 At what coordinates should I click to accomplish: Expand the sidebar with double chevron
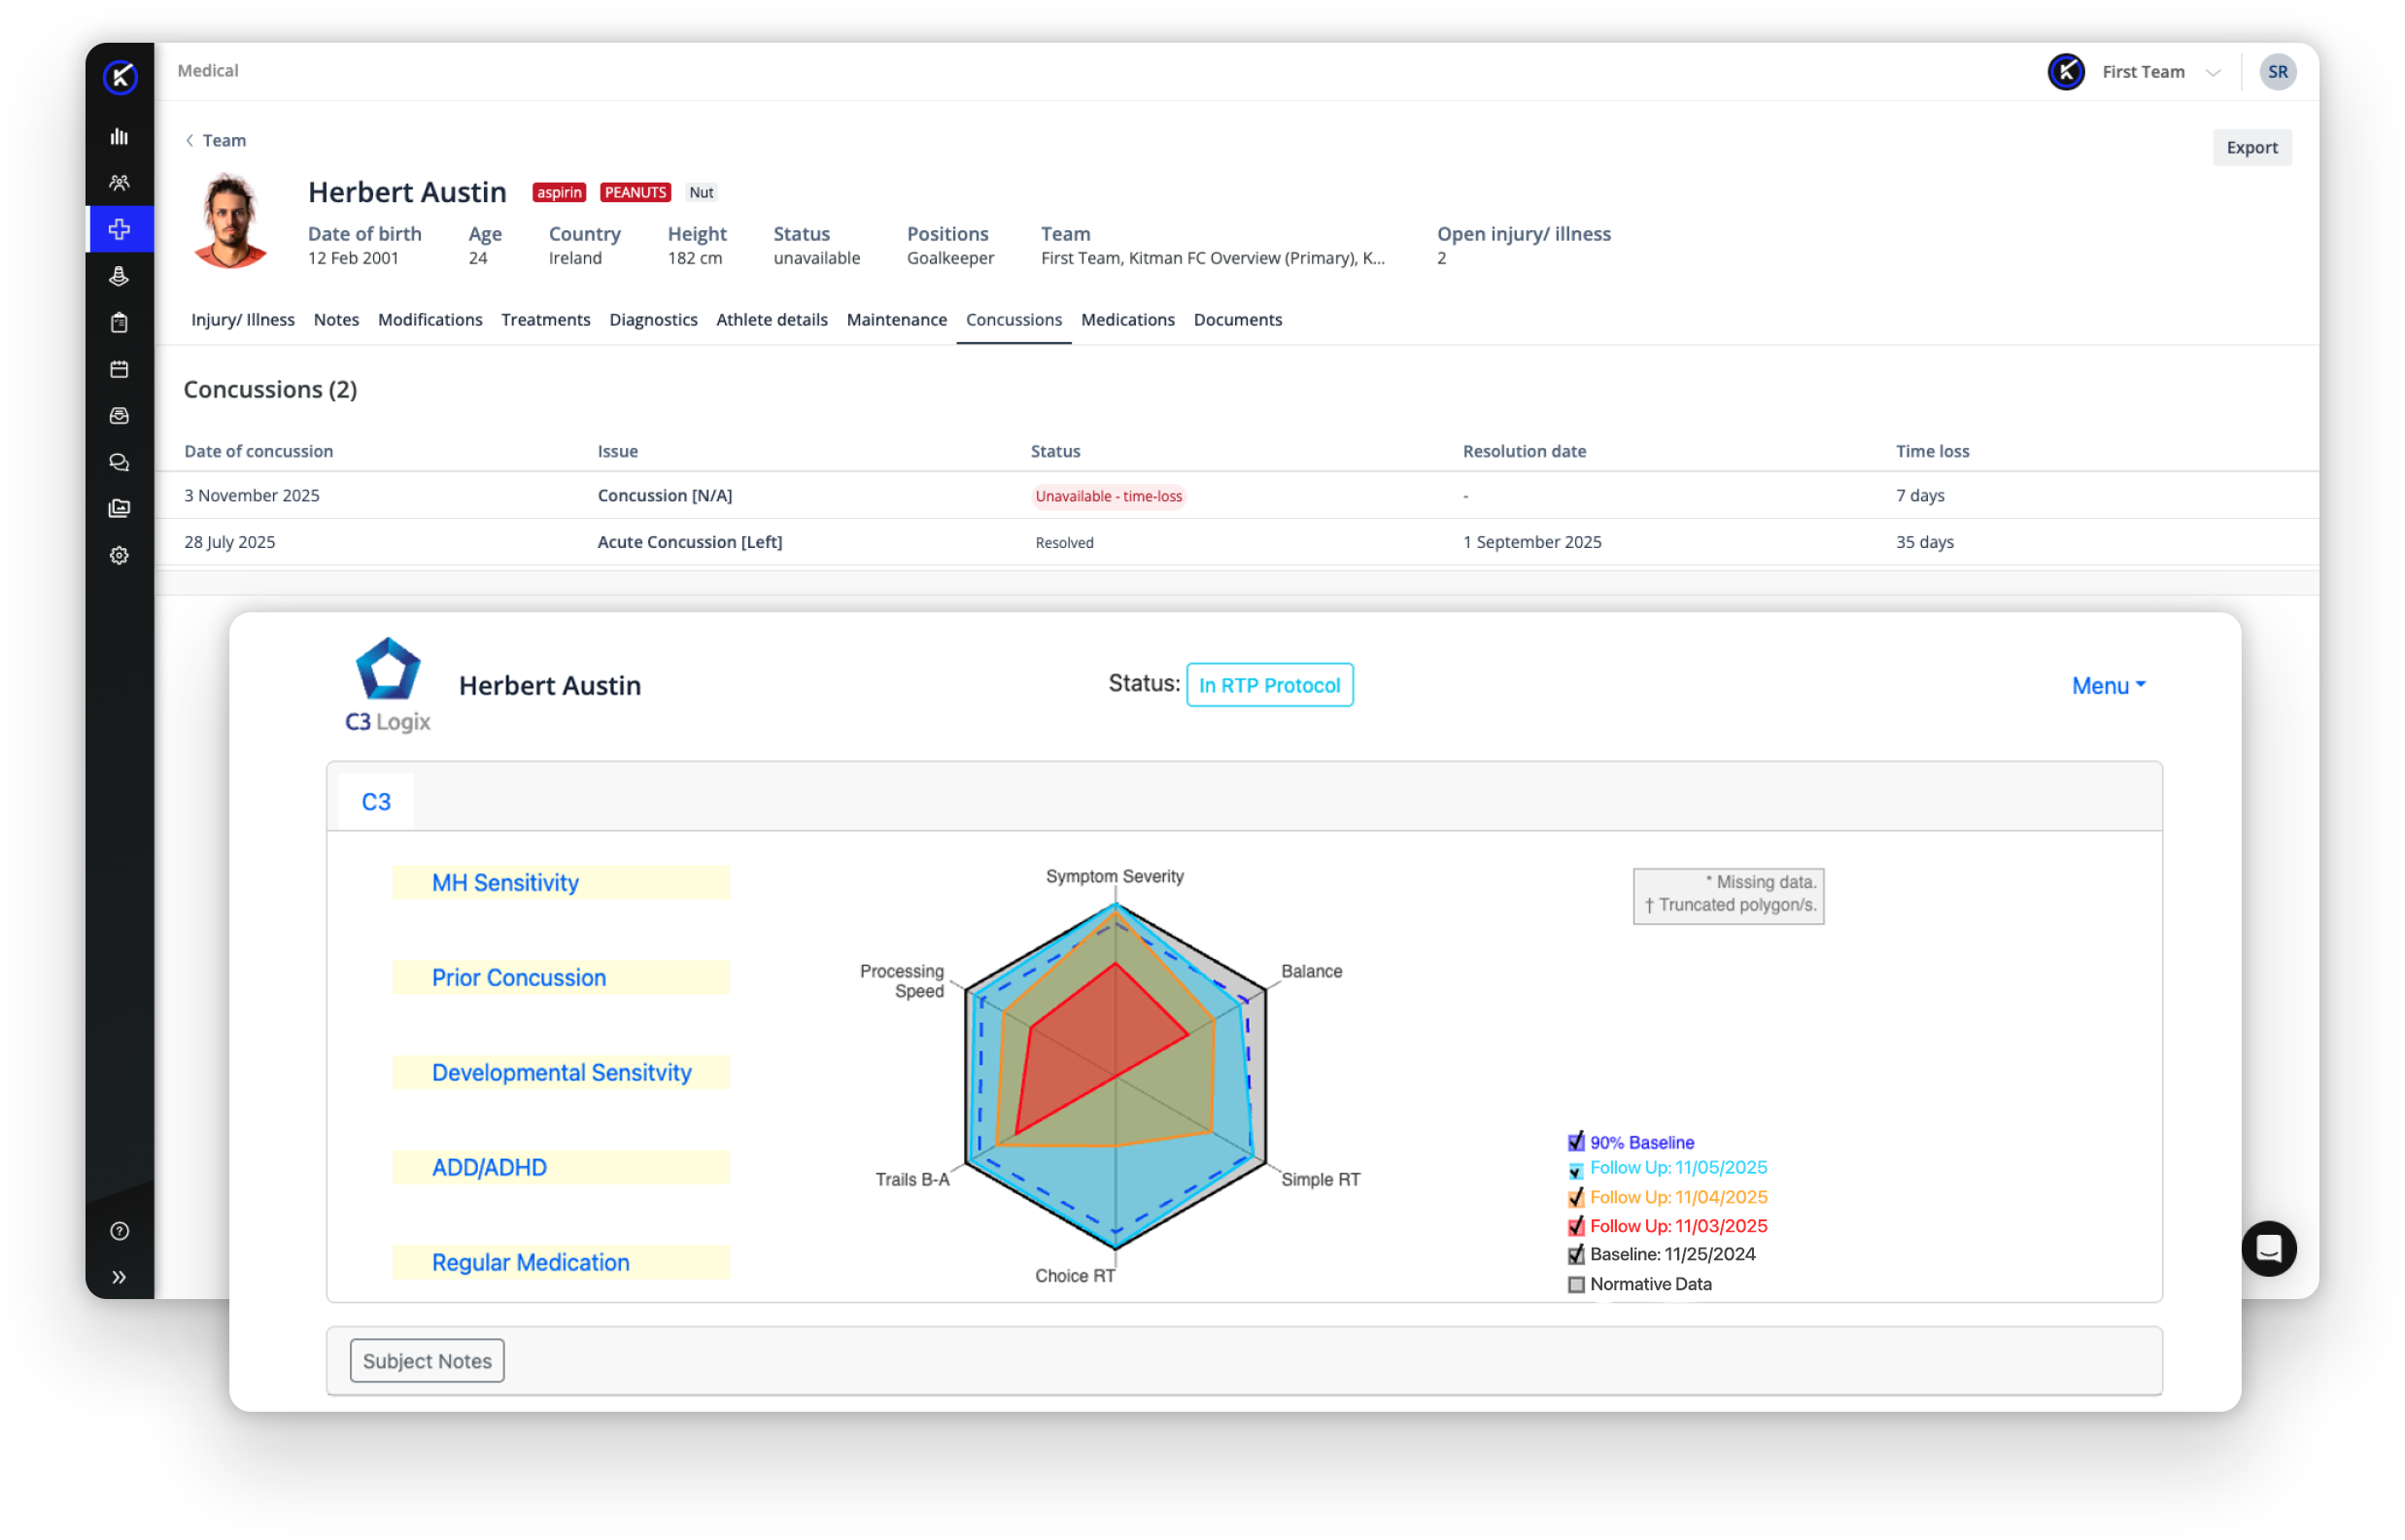point(119,1277)
